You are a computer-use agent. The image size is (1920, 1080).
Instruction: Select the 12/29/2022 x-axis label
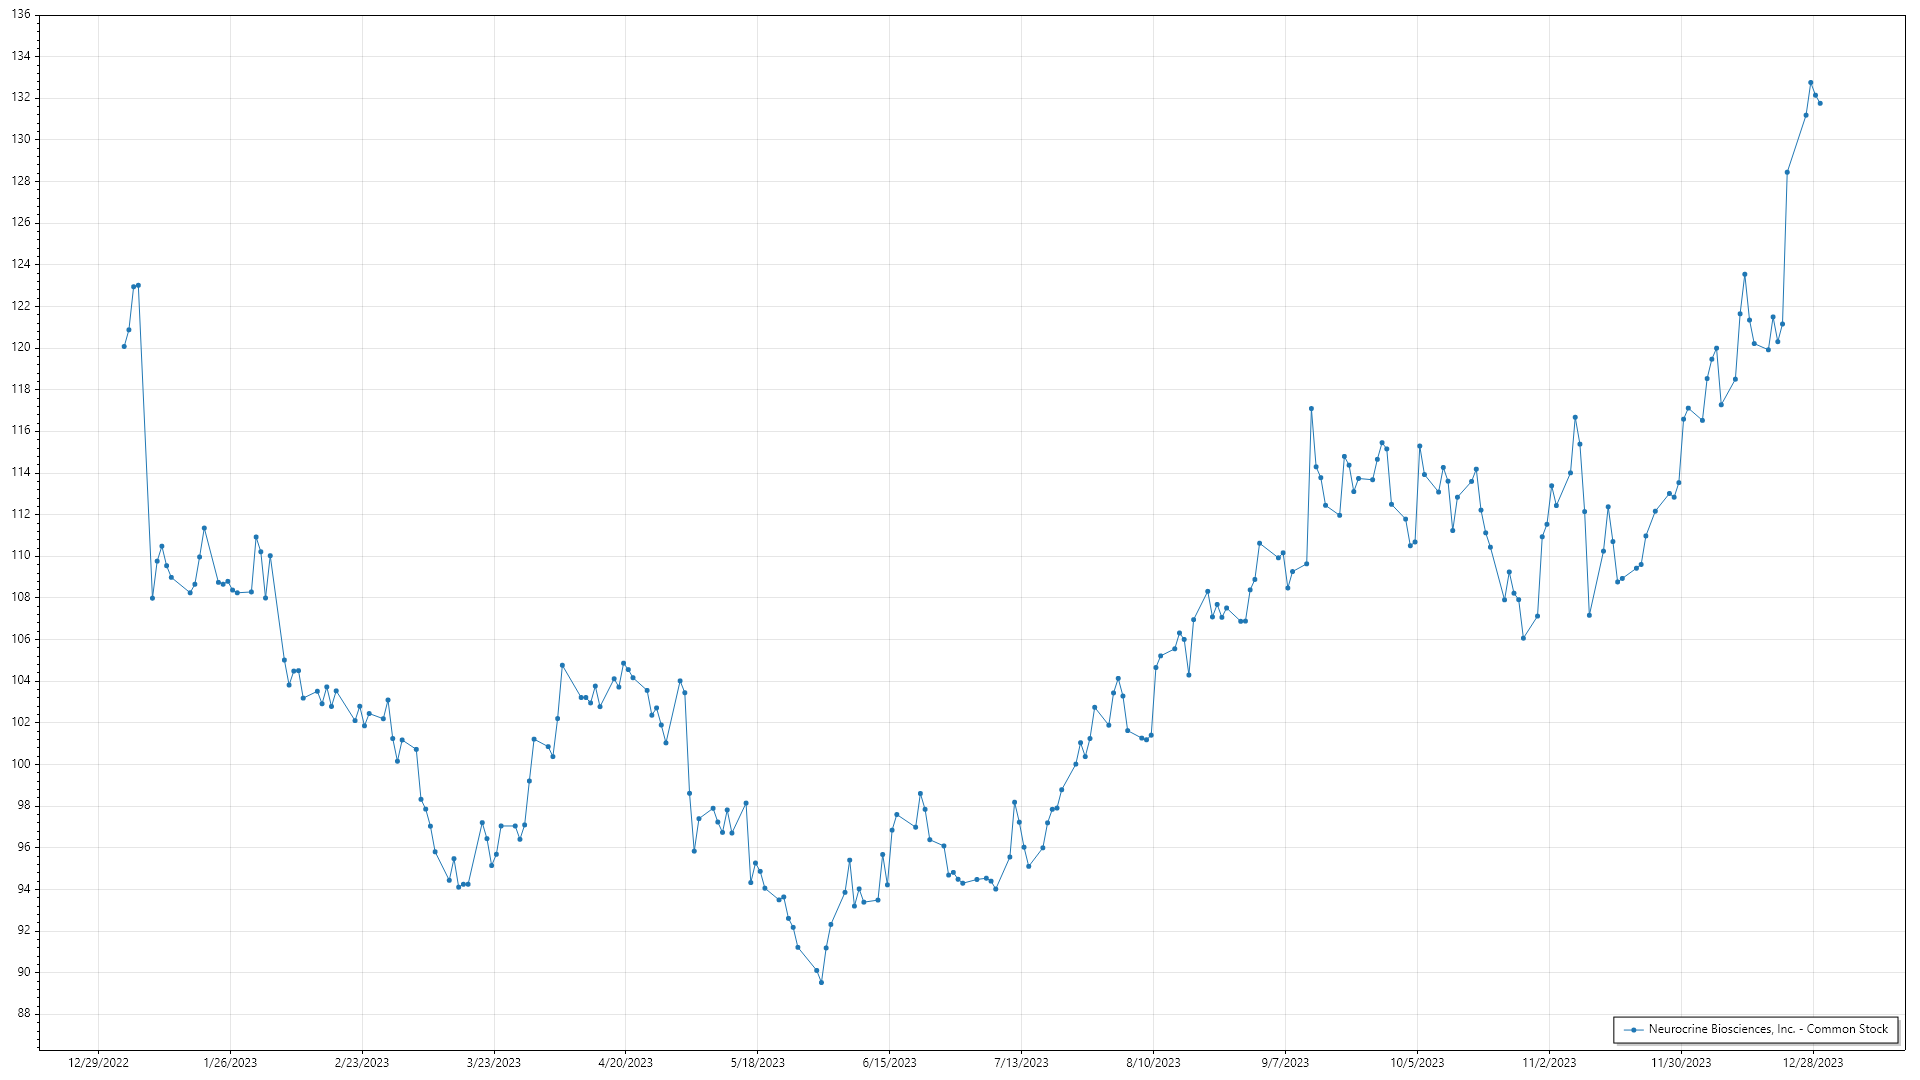[98, 1063]
